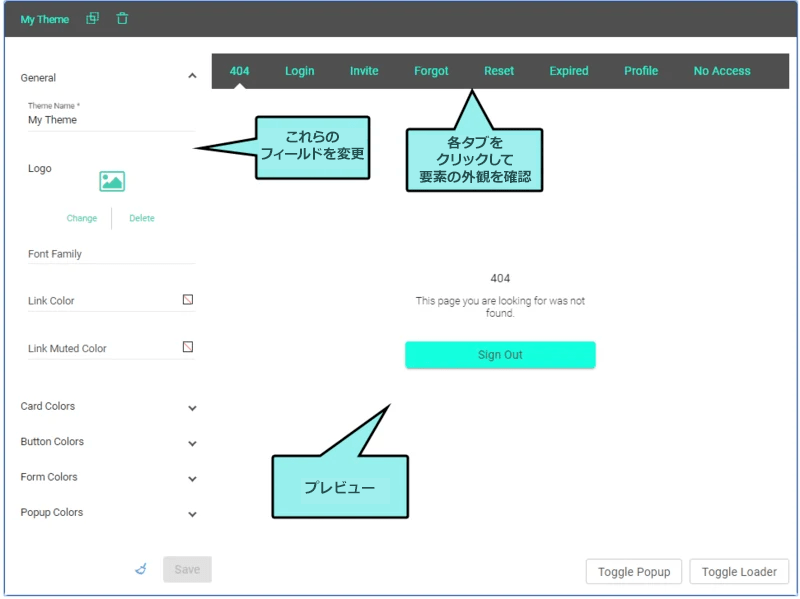Open the Invite tab
This screenshot has height=599, width=800.
[364, 71]
